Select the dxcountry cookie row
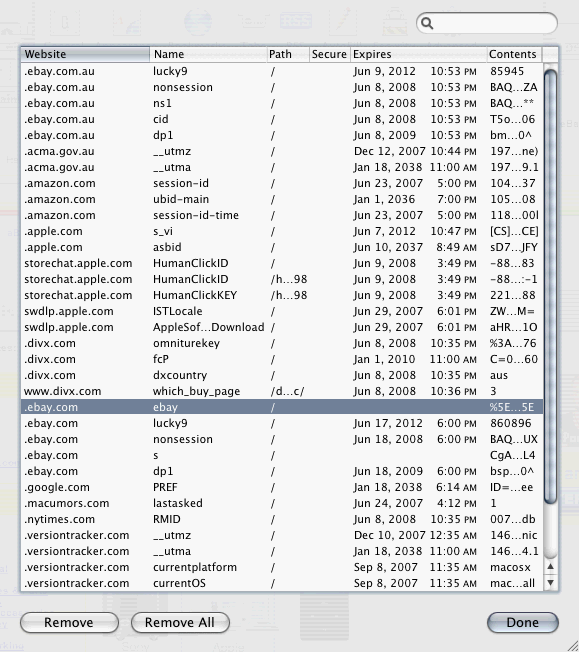579x652 pixels. [x=282, y=375]
